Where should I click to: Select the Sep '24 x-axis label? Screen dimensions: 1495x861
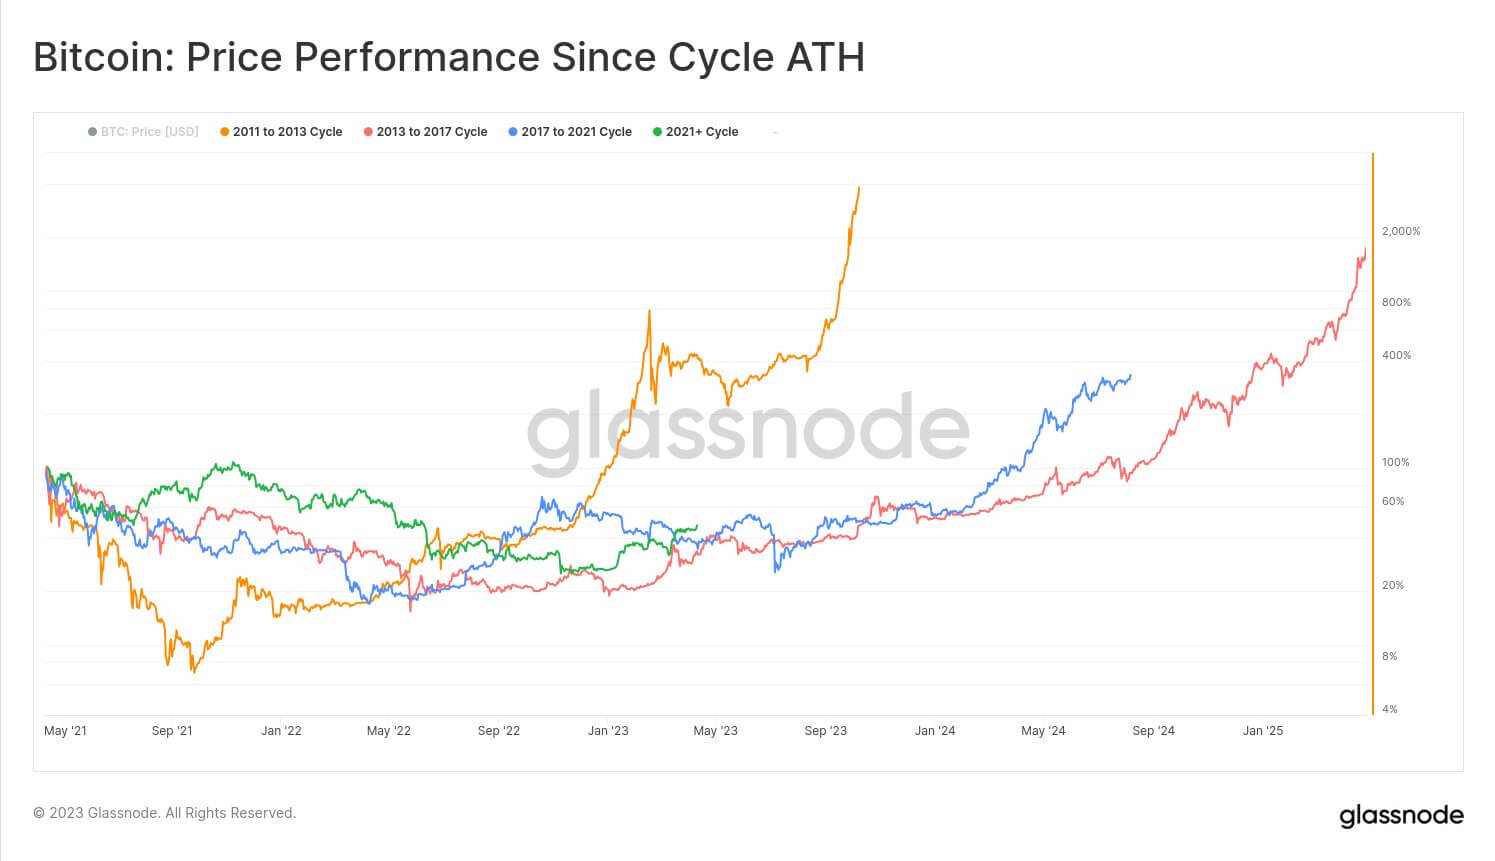point(1153,731)
